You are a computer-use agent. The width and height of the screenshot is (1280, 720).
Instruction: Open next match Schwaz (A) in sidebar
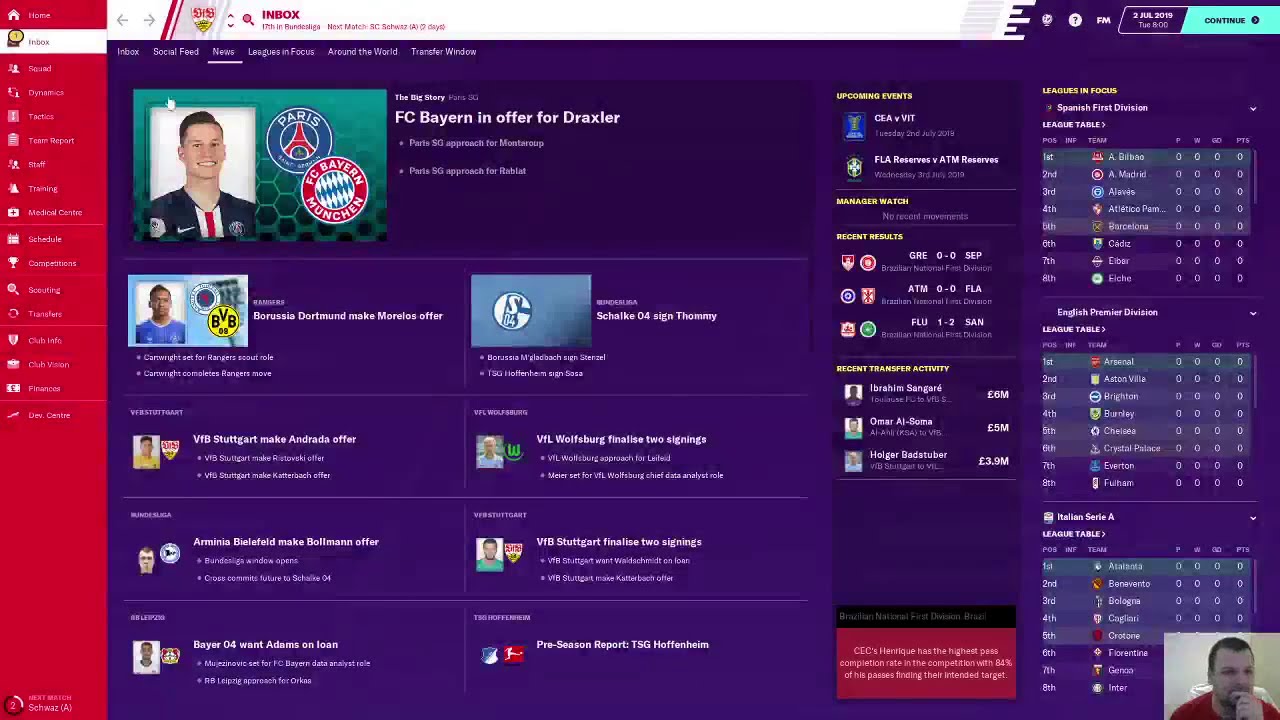click(x=50, y=703)
